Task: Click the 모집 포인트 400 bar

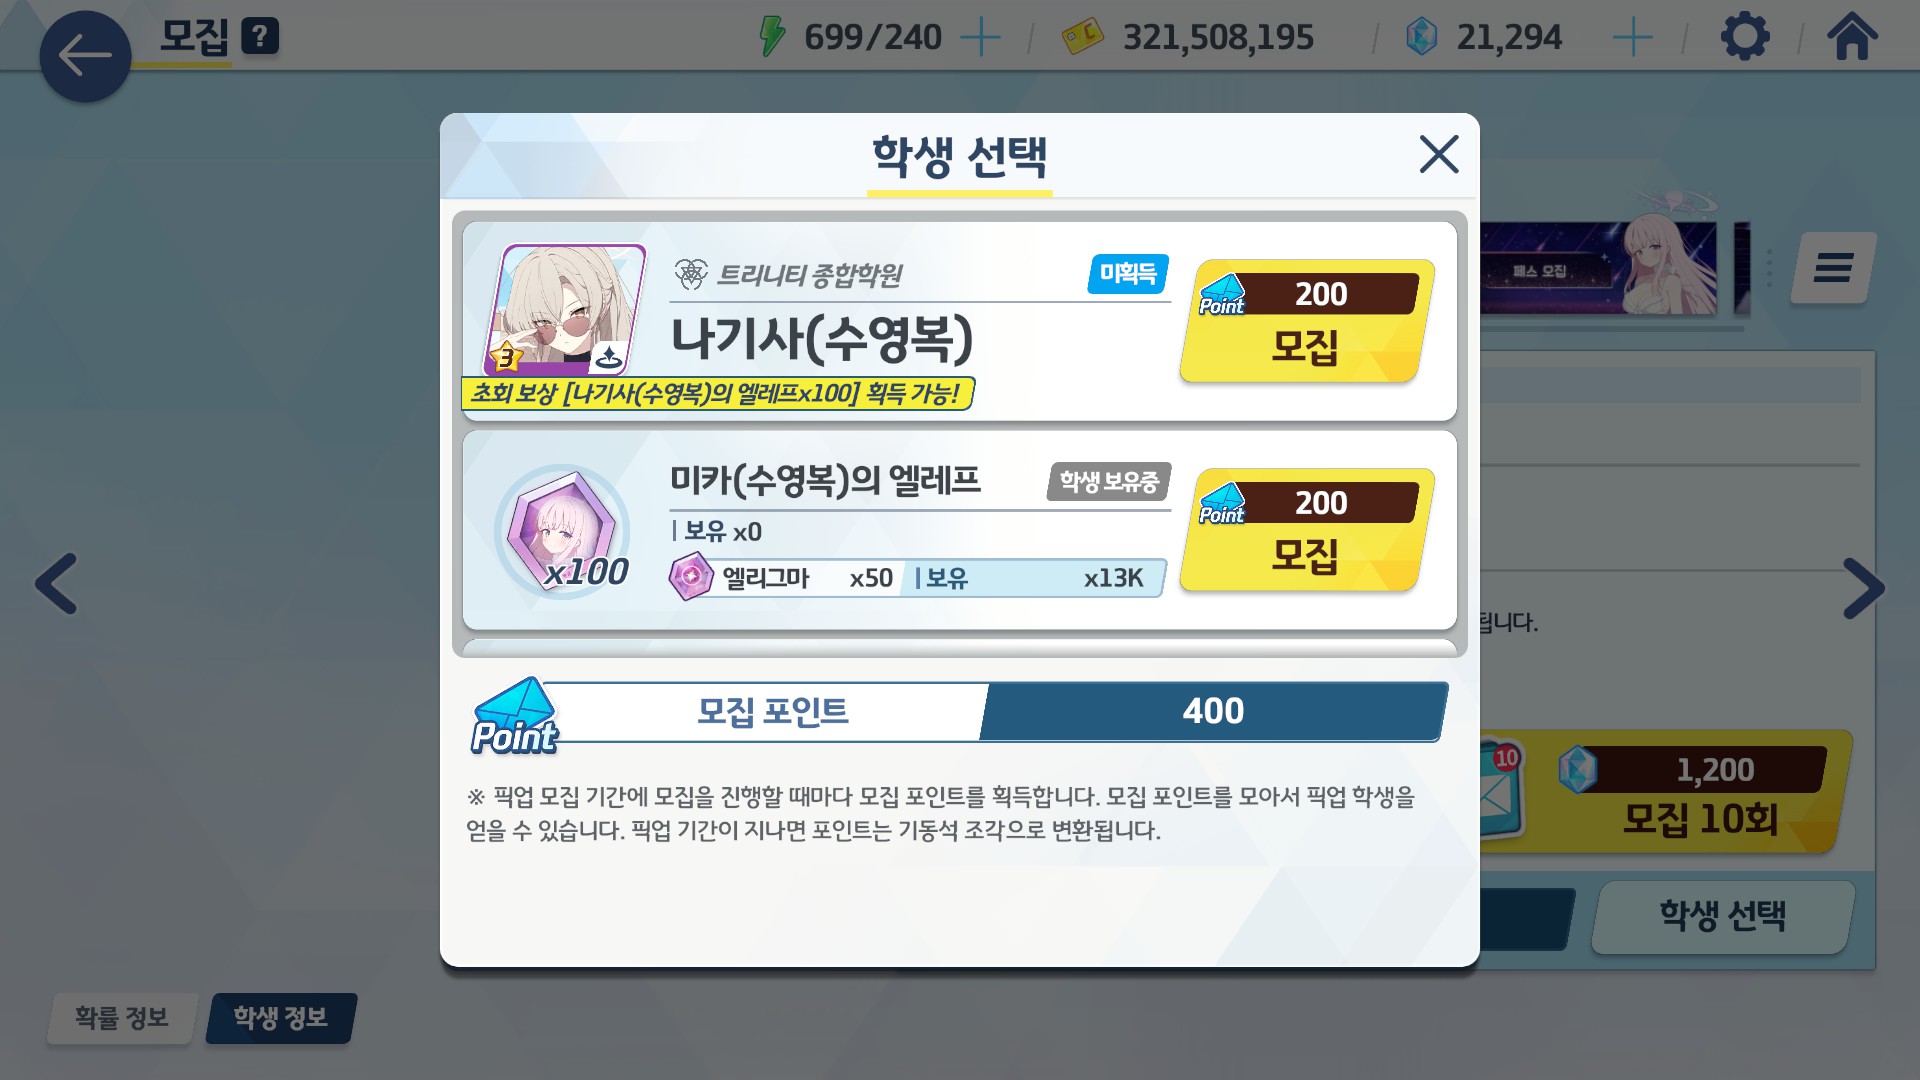Action: coord(960,712)
